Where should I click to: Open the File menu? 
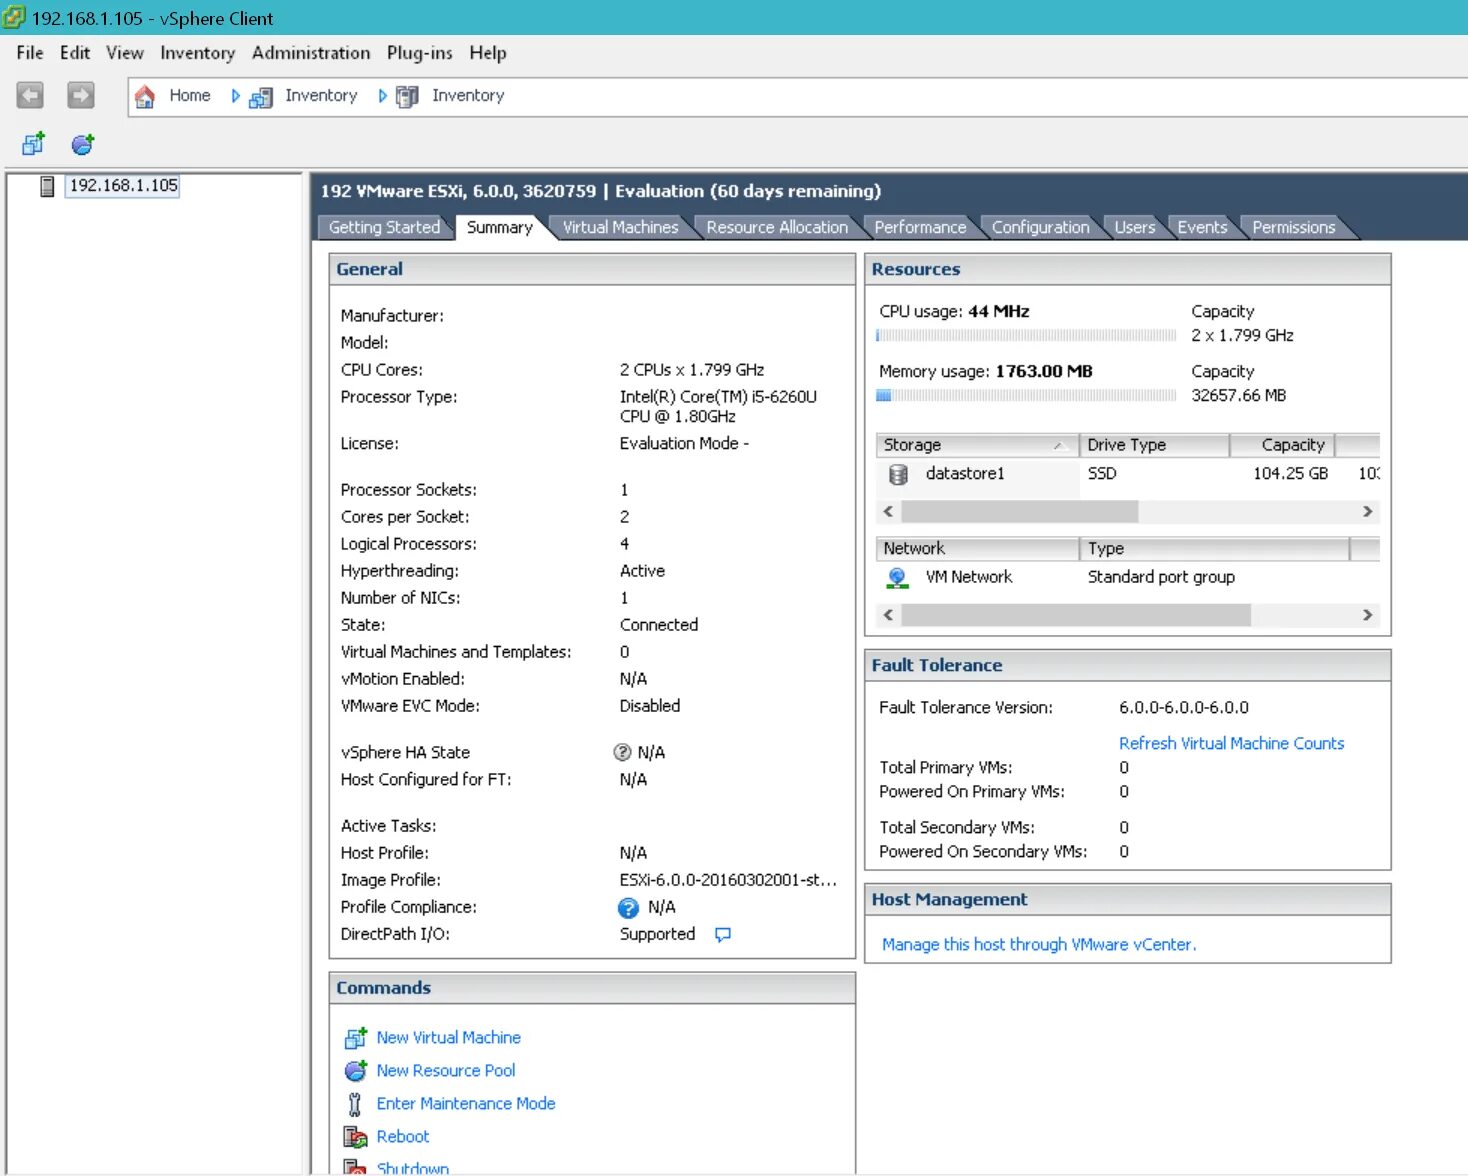[x=30, y=53]
